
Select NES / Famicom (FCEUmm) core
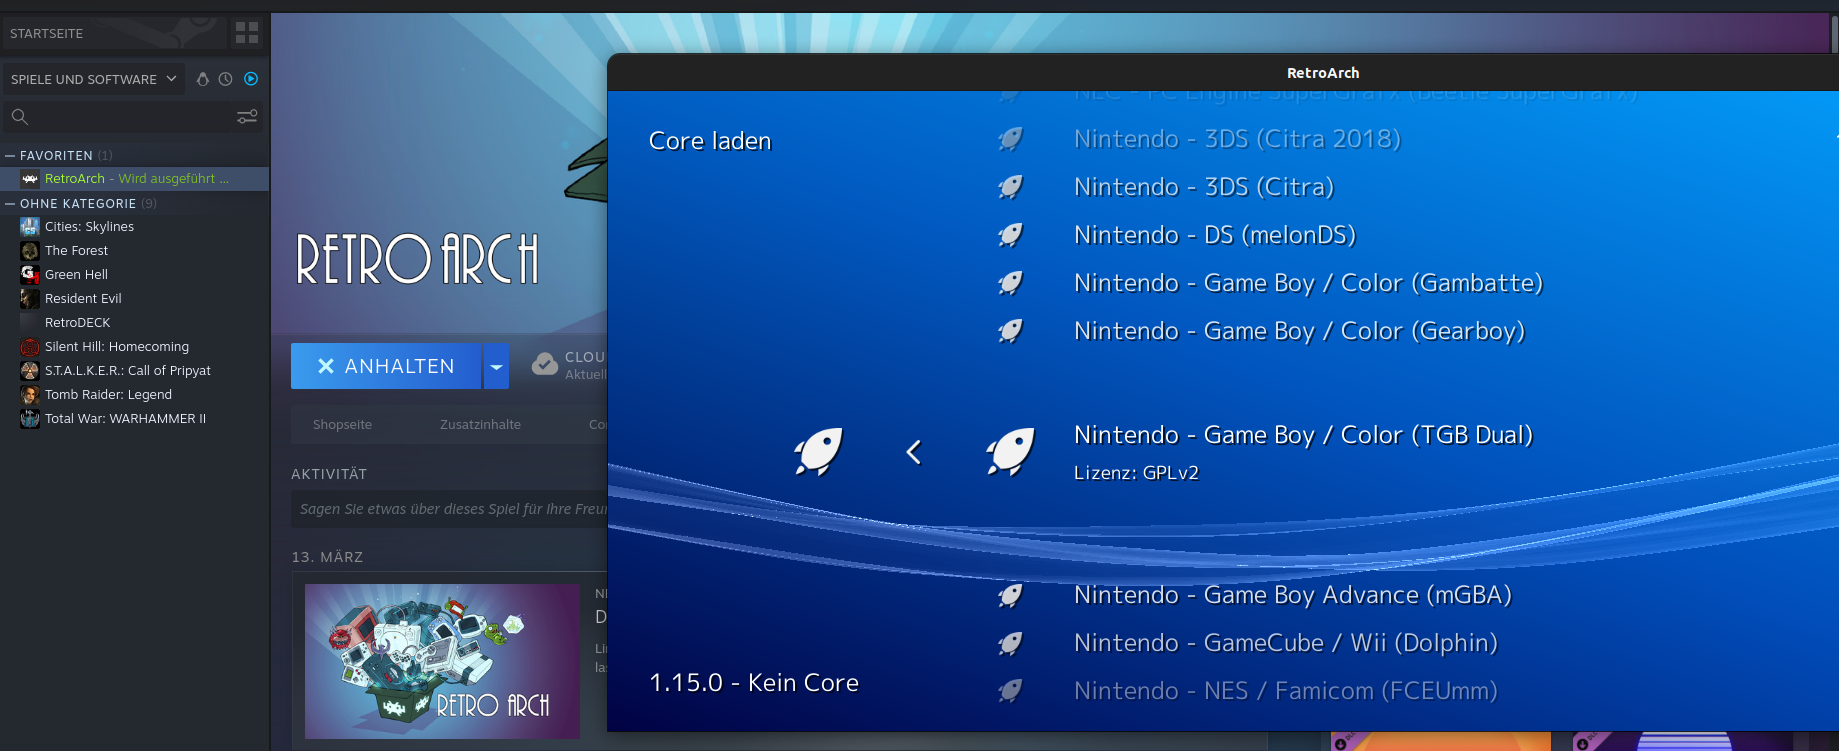[1285, 691]
